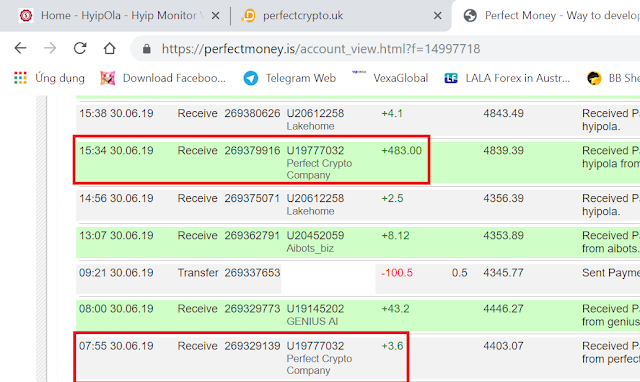The image size is (640, 382).
Task: Close the HyipOla browser tab
Action: pyautogui.click(x=216, y=16)
